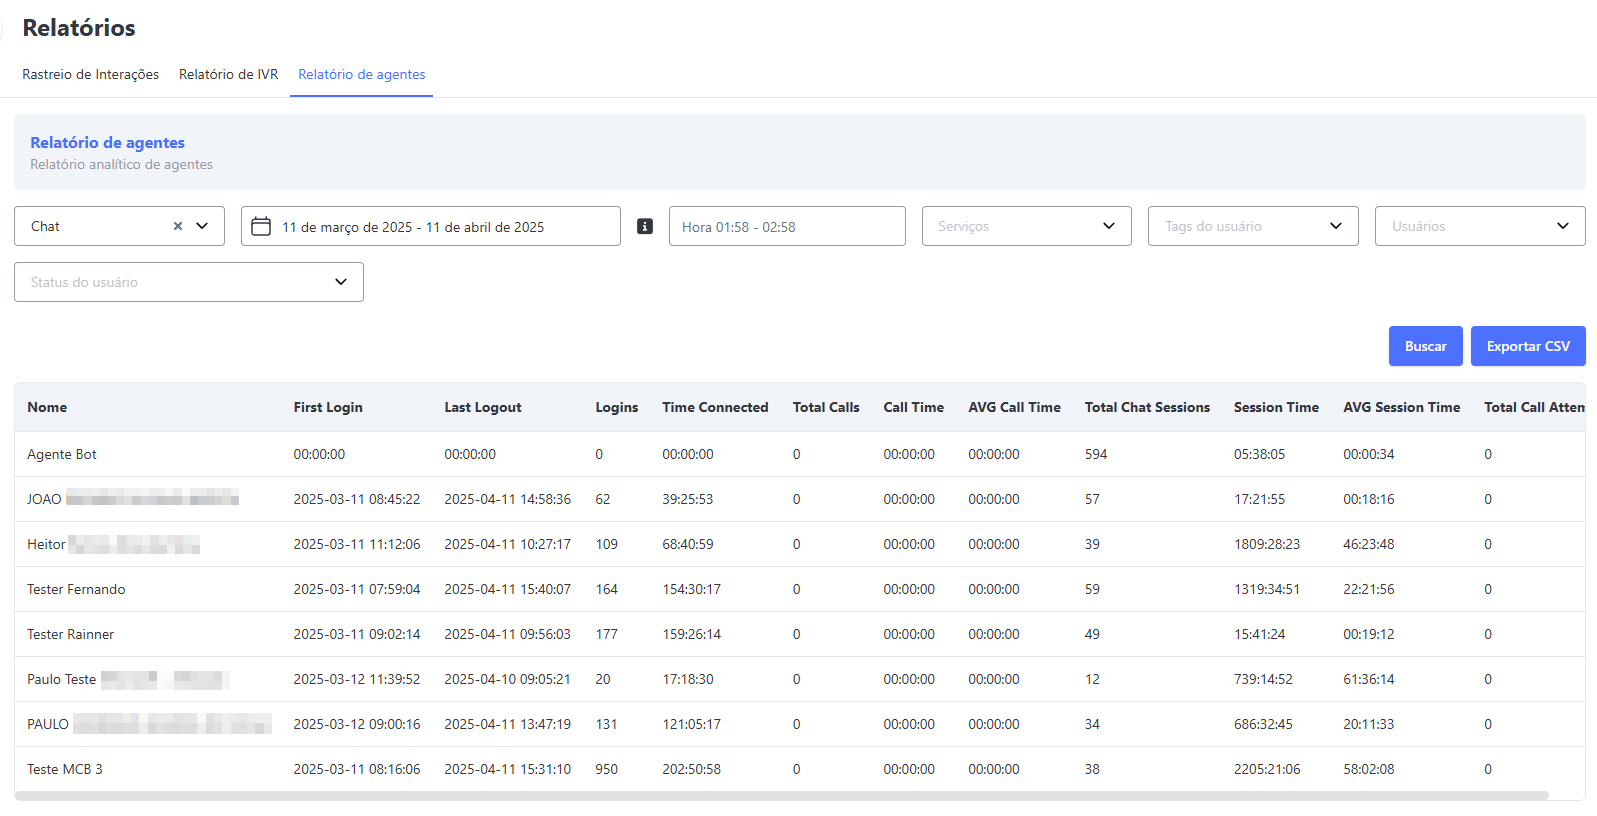The image size is (1597, 816).
Task: Select the Relatório de agentes tab
Action: coord(361,74)
